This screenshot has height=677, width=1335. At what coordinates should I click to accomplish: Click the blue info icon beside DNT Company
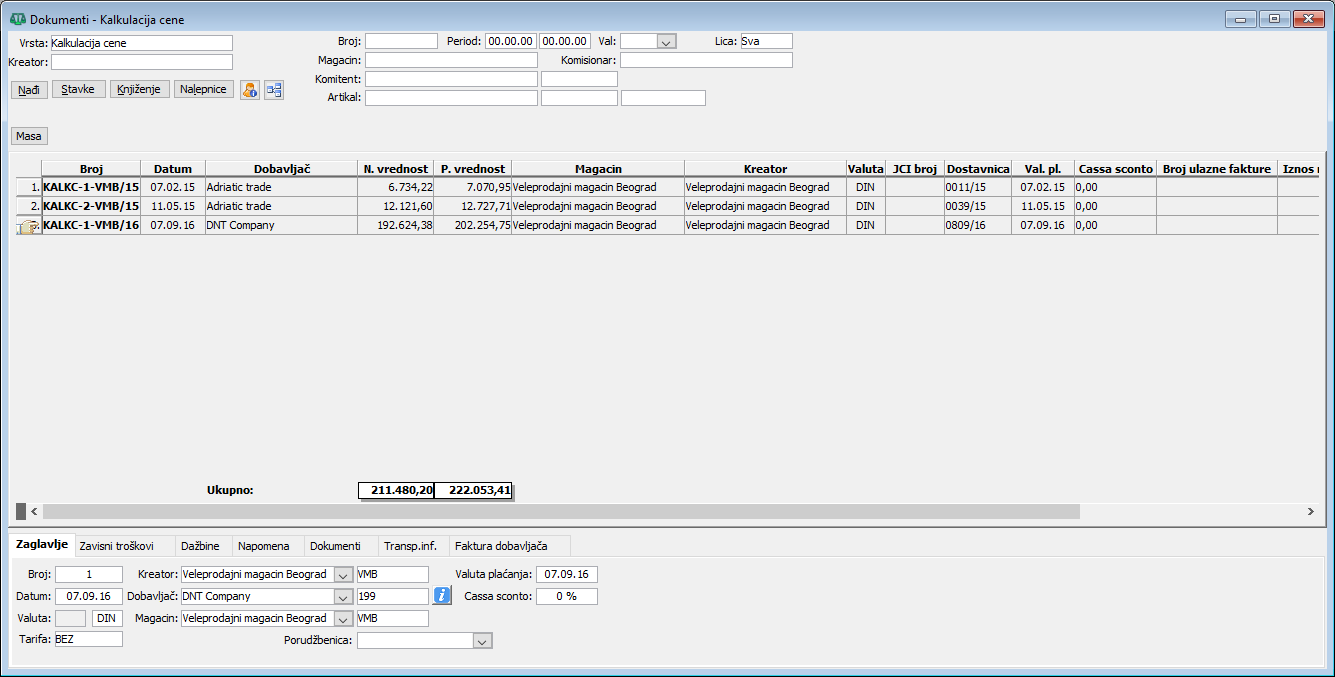[443, 596]
